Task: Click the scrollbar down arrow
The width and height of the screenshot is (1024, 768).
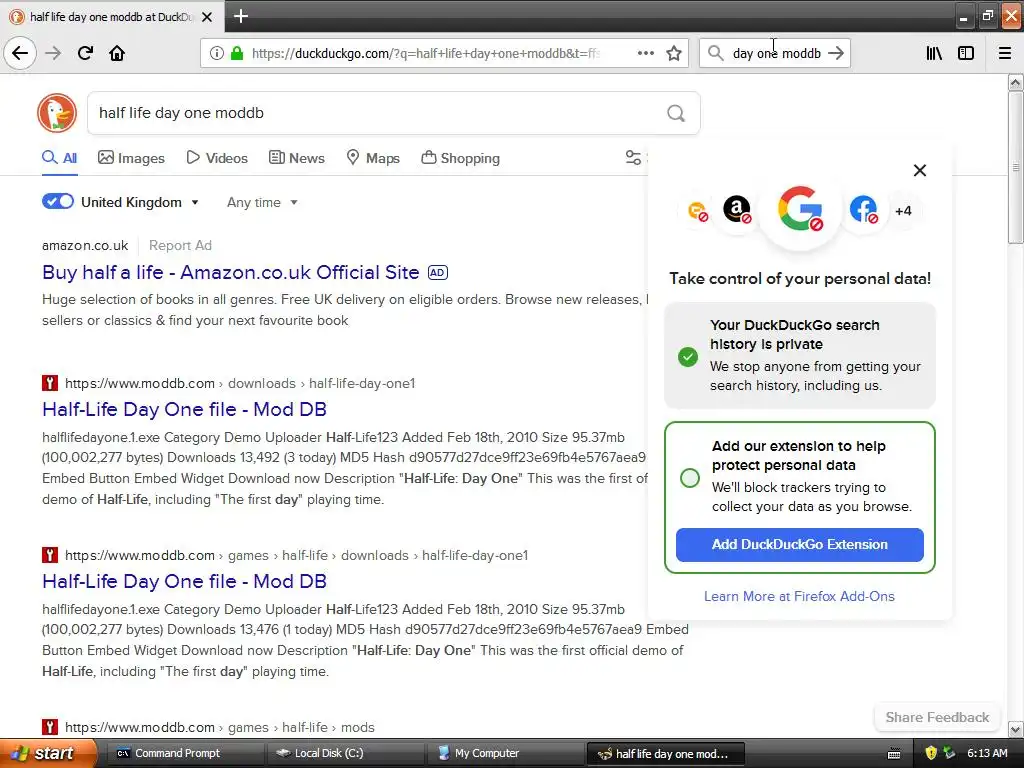Action: [1015, 729]
